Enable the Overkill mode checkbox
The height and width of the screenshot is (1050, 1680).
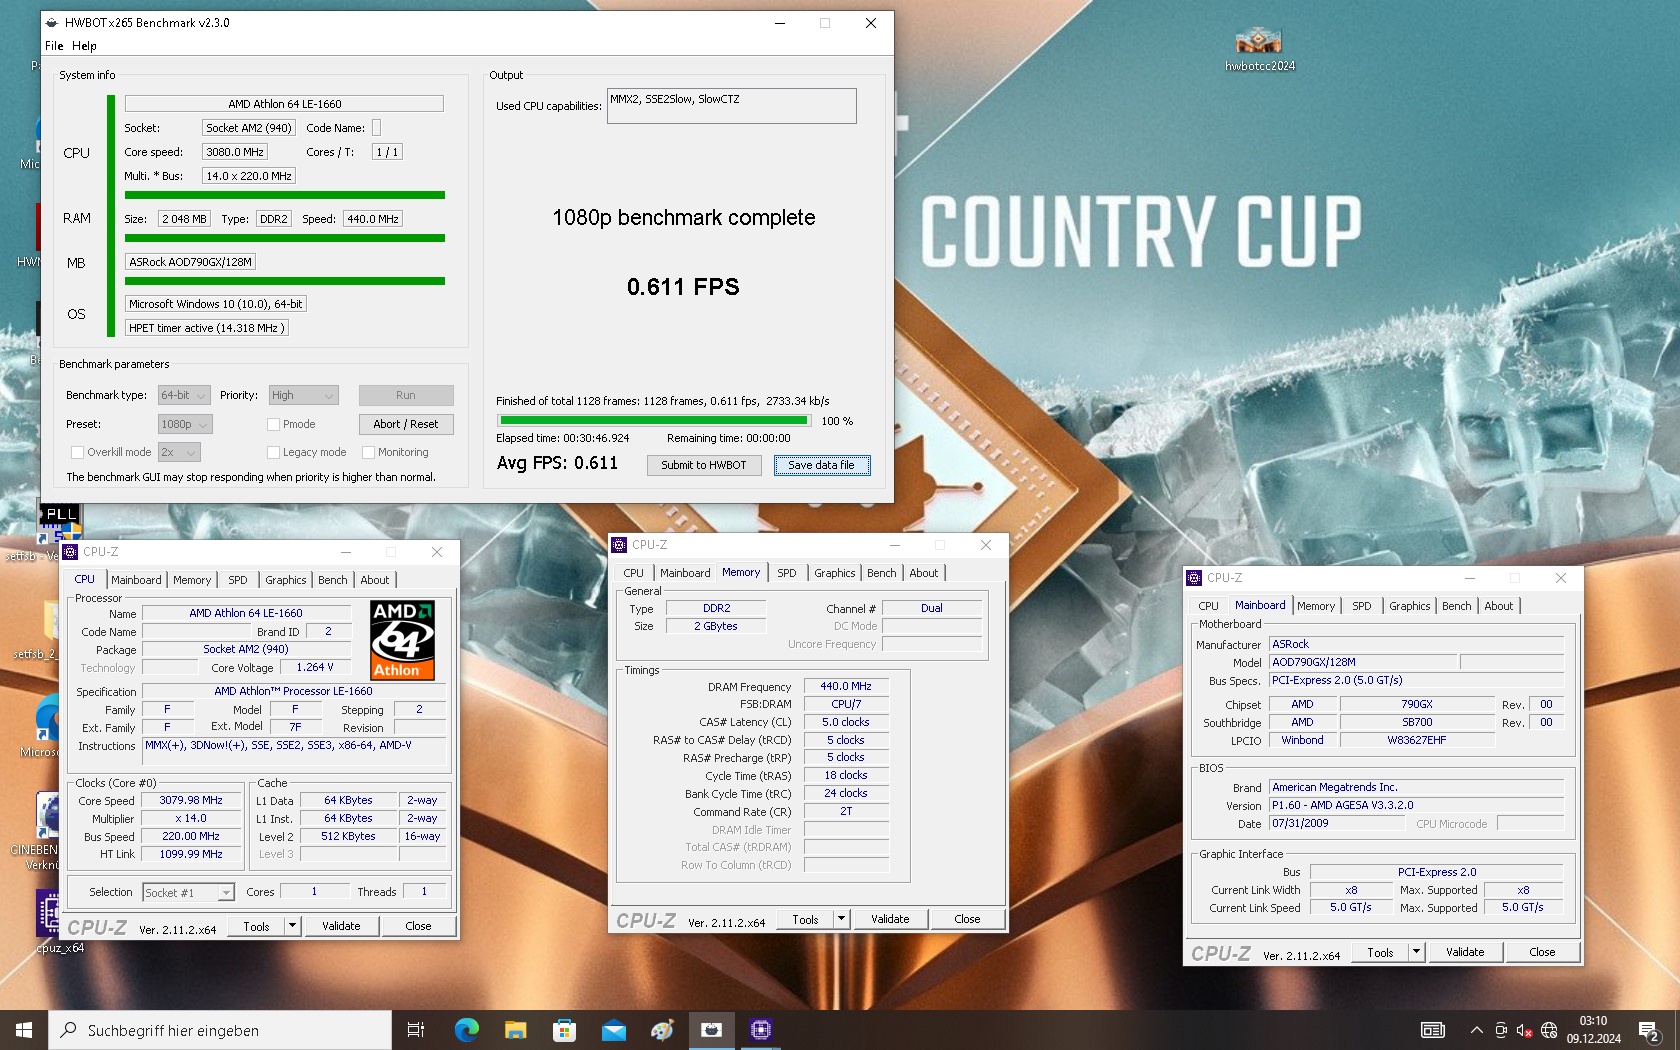point(77,452)
